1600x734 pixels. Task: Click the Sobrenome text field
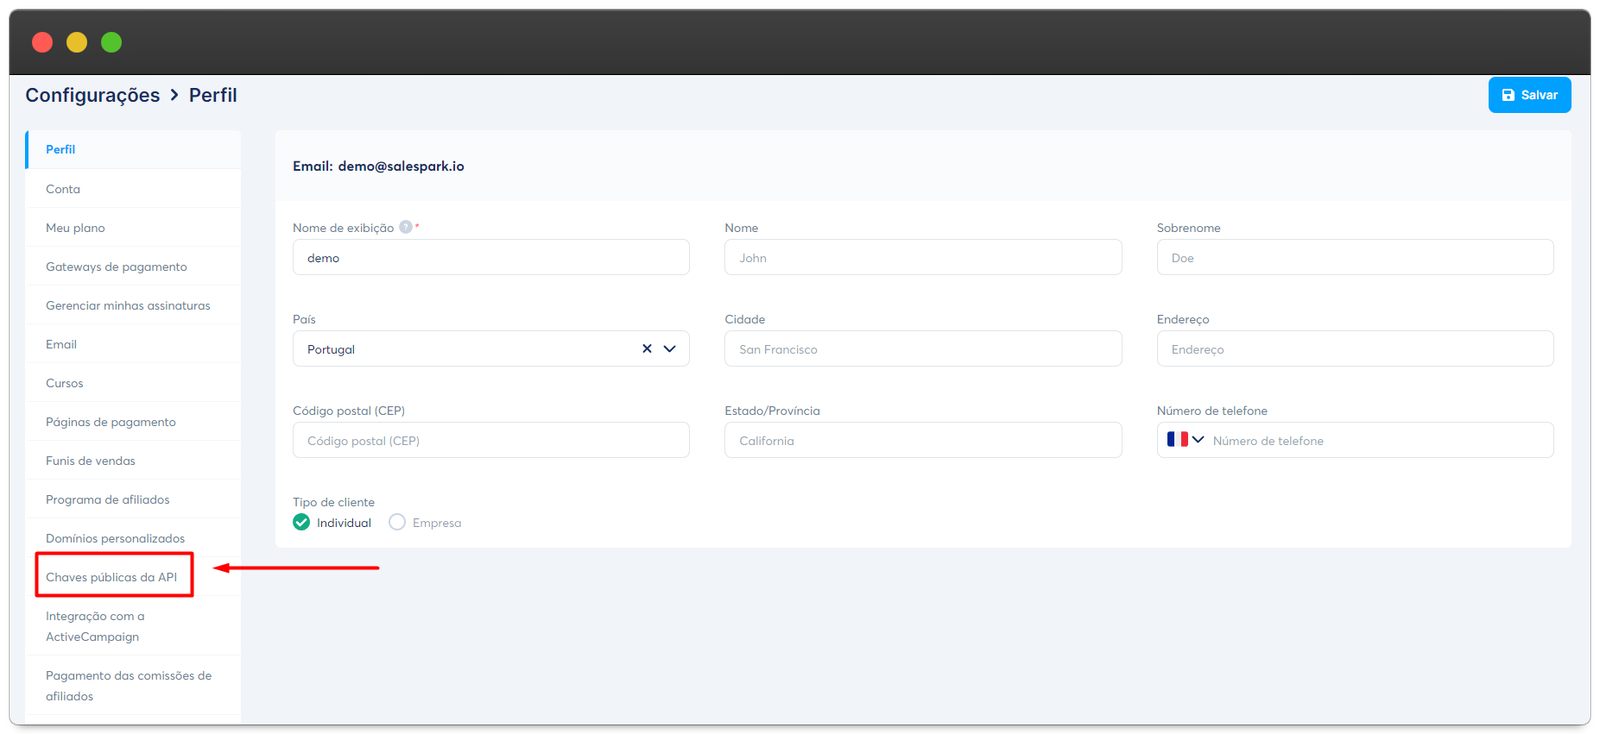click(1354, 258)
